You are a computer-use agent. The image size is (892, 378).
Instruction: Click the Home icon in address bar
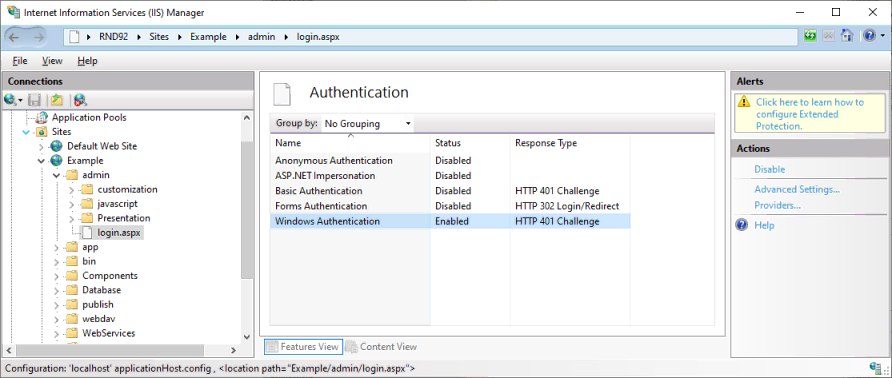click(847, 36)
